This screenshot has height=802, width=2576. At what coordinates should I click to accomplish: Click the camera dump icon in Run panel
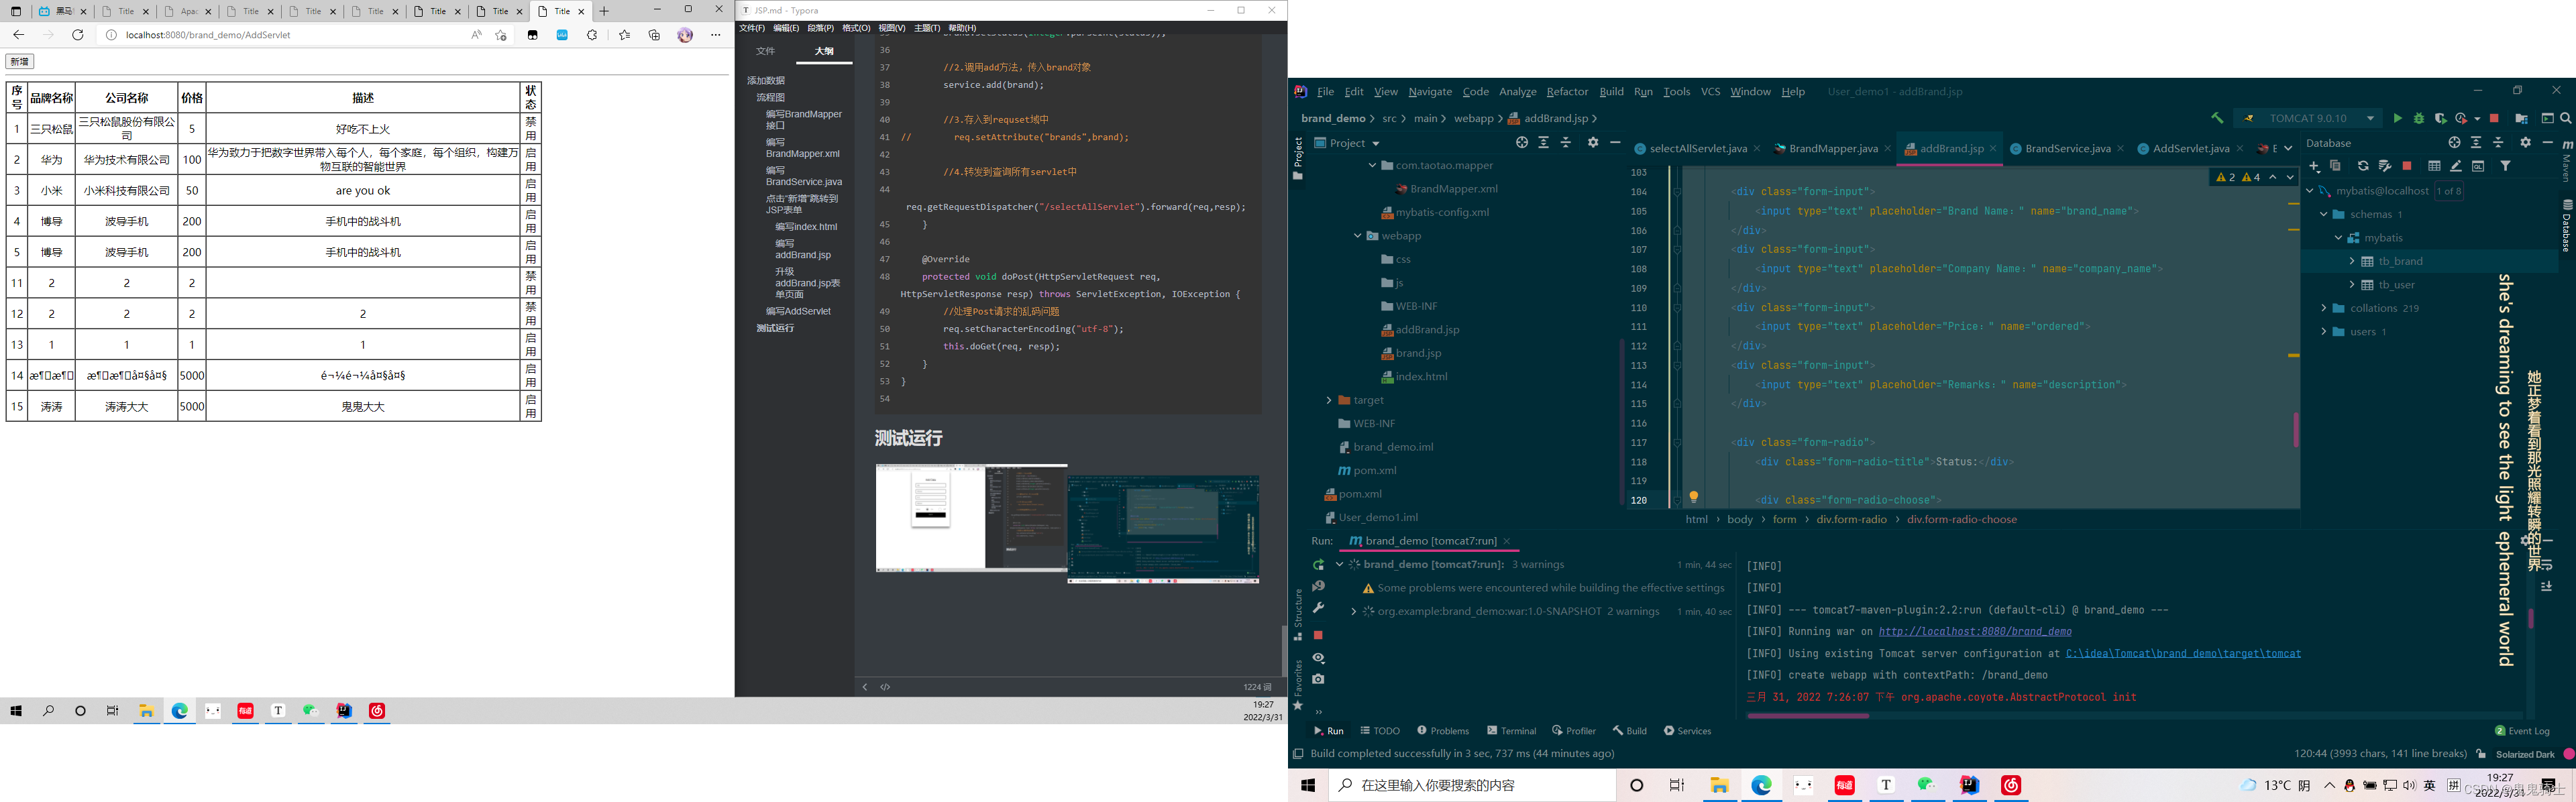click(1318, 679)
